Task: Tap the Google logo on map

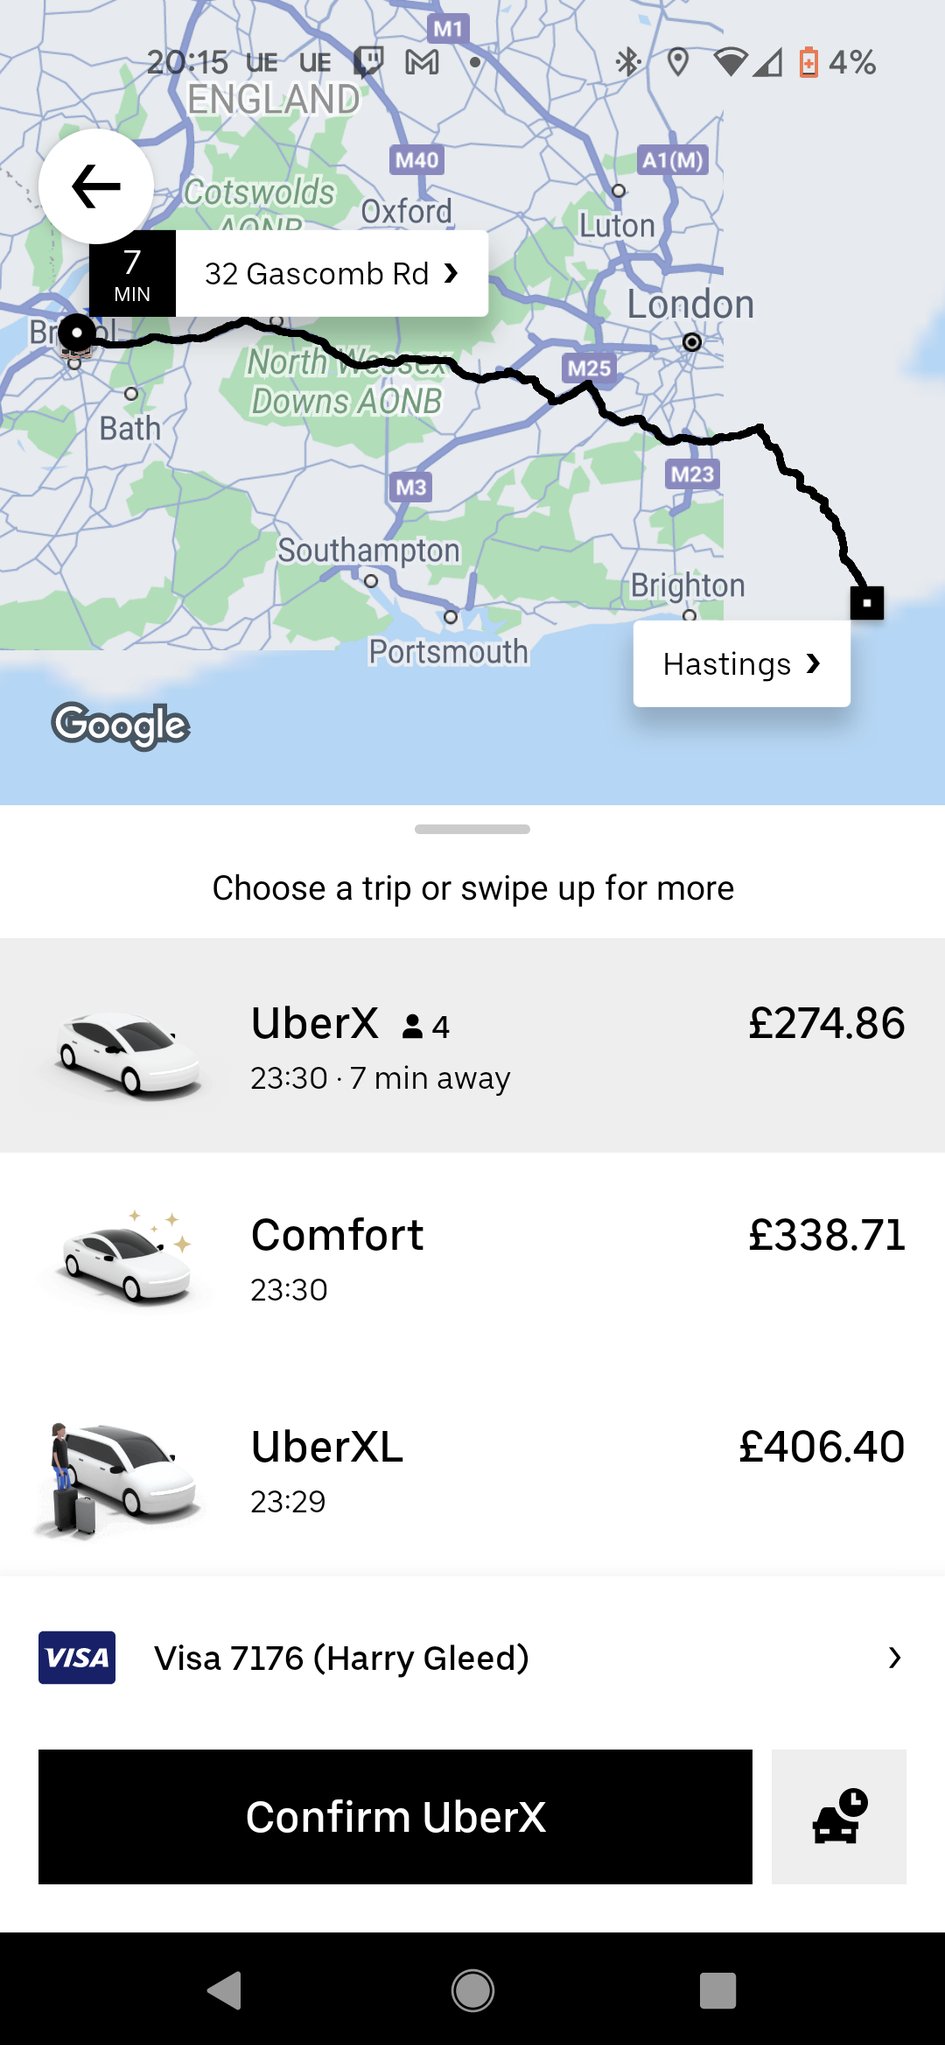Action: (x=121, y=725)
